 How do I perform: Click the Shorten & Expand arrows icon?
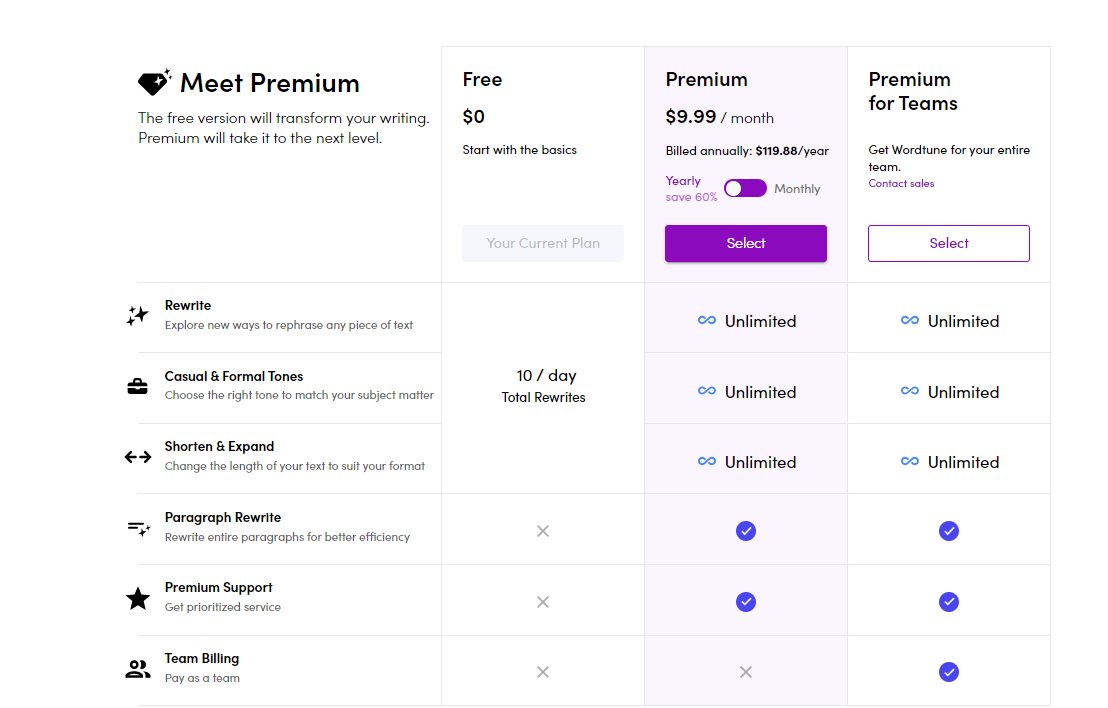coord(138,457)
